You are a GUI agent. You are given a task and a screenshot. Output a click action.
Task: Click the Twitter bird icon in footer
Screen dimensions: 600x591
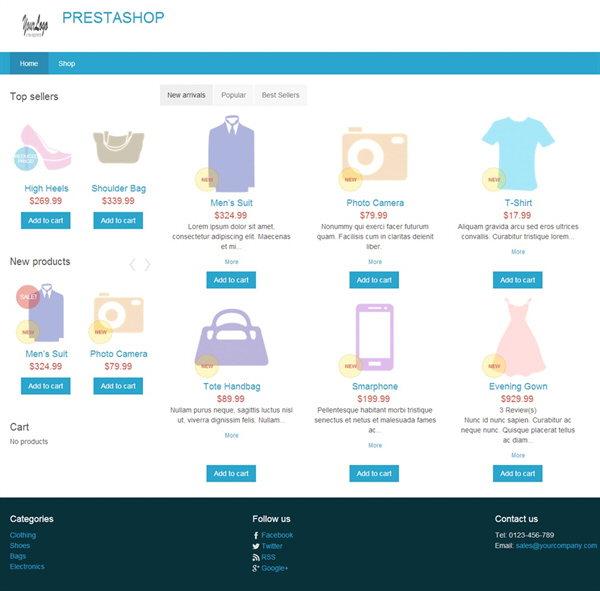tap(256, 546)
